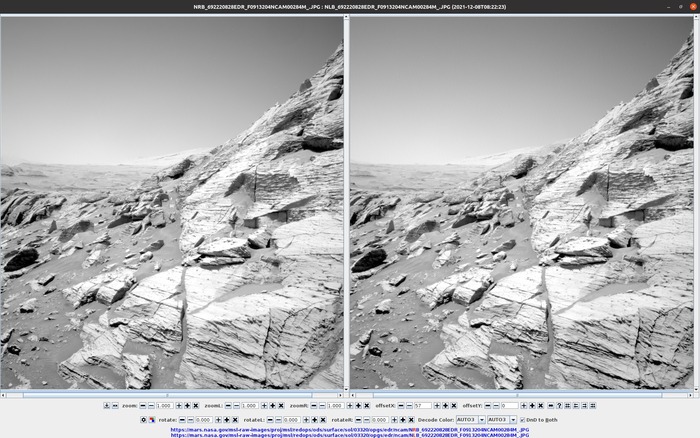Click the colored icon next to the gear
This screenshot has height=438, width=700.
tap(152, 419)
